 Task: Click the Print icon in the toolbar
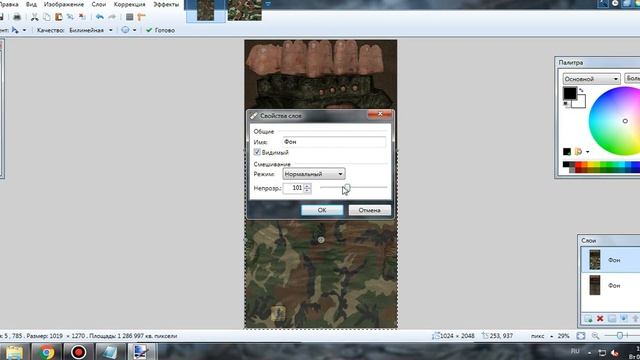(x=17, y=17)
